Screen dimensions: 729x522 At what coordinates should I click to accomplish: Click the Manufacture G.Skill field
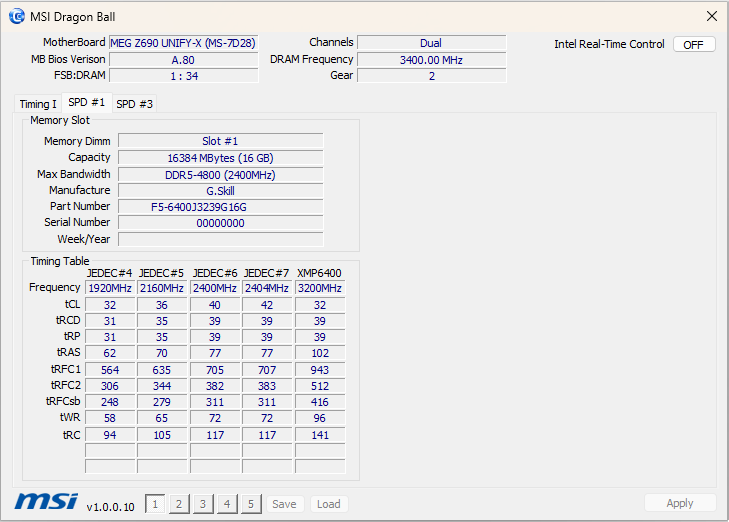[x=220, y=191]
